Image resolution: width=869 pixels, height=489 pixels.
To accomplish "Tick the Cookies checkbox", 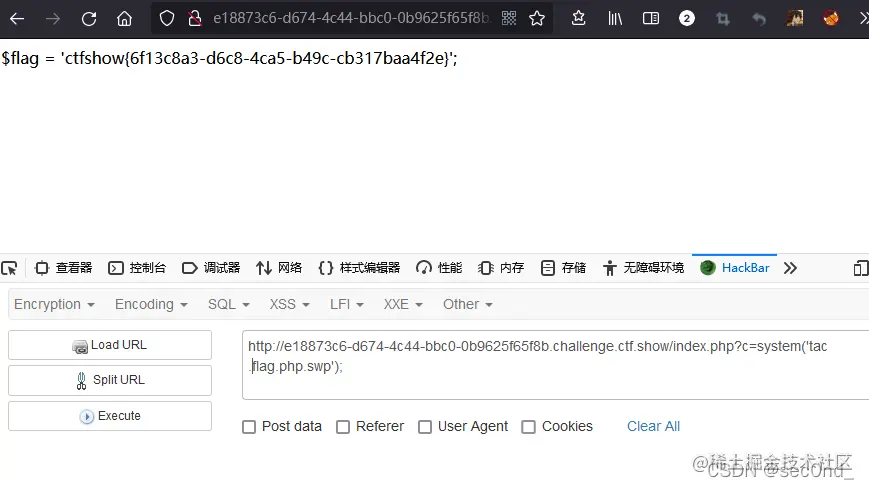I will pos(529,427).
